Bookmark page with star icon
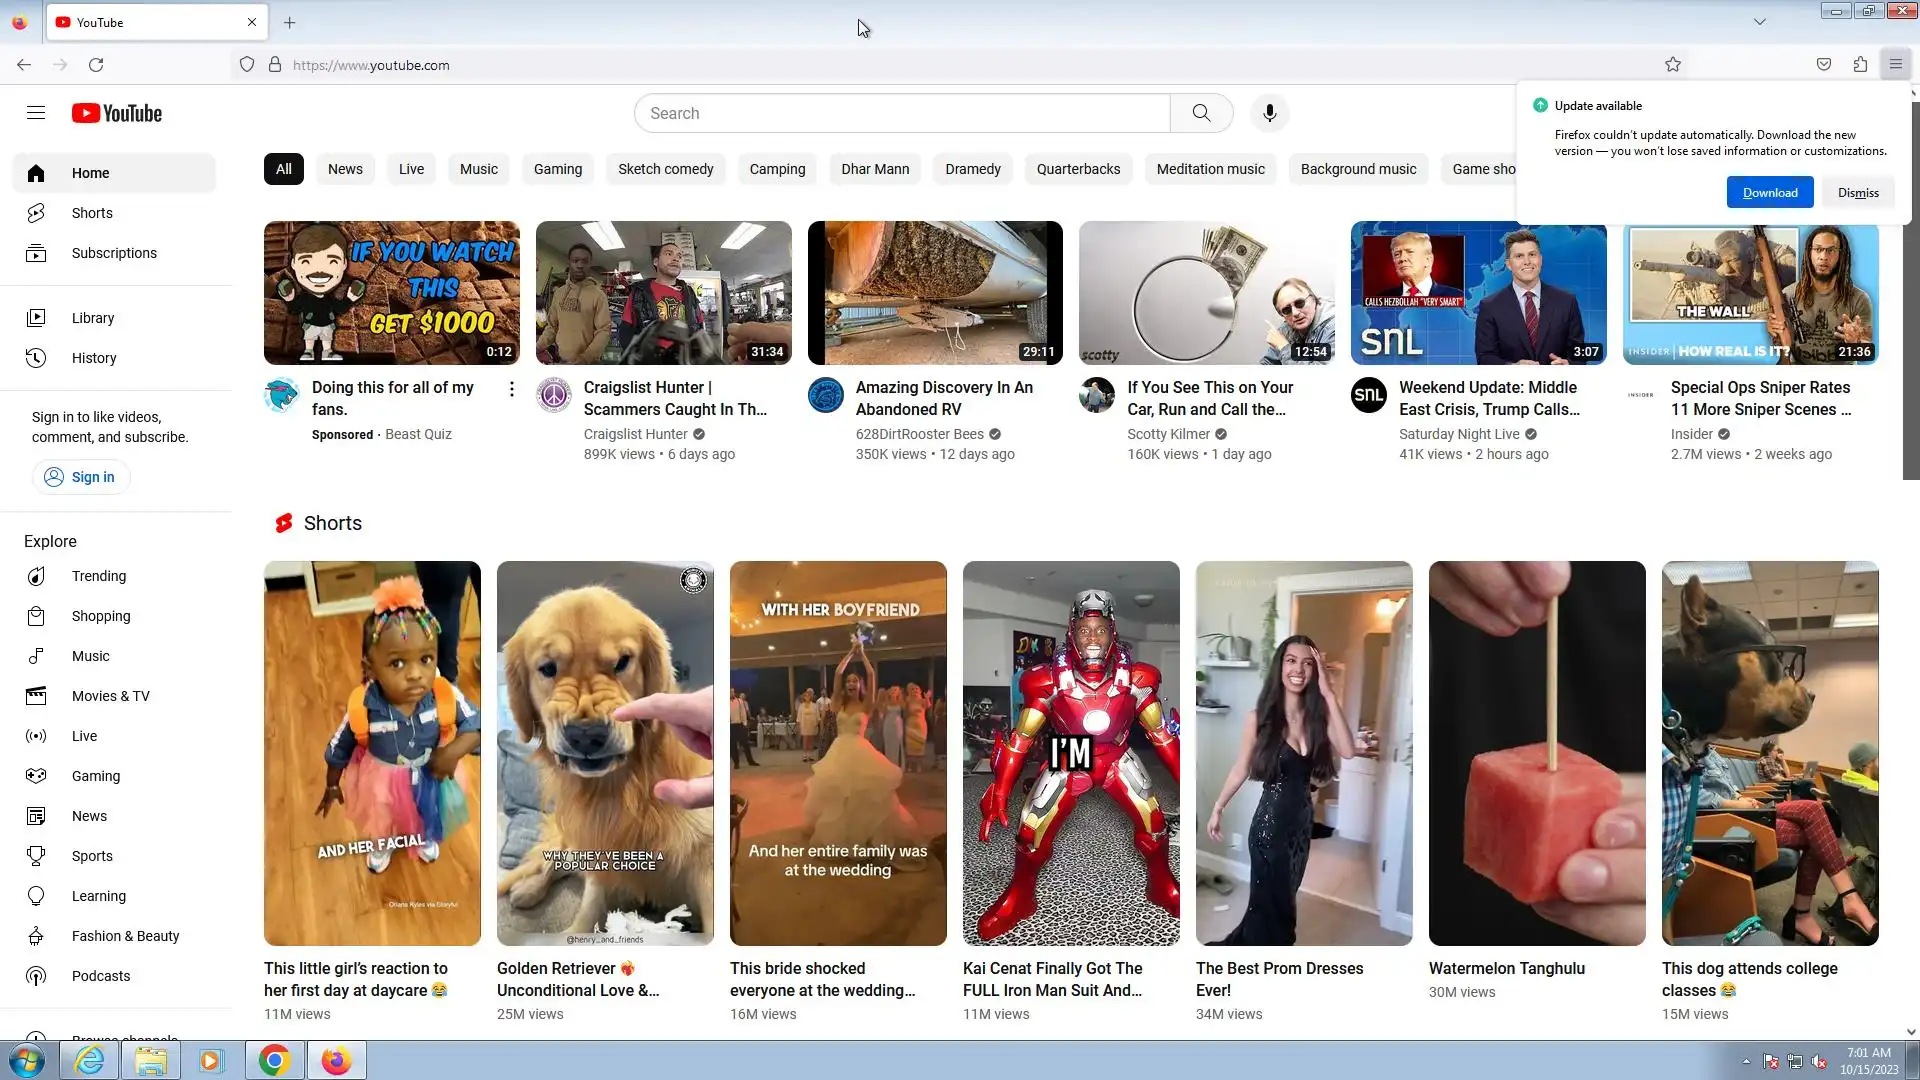The width and height of the screenshot is (1920, 1080). pos(1673,65)
